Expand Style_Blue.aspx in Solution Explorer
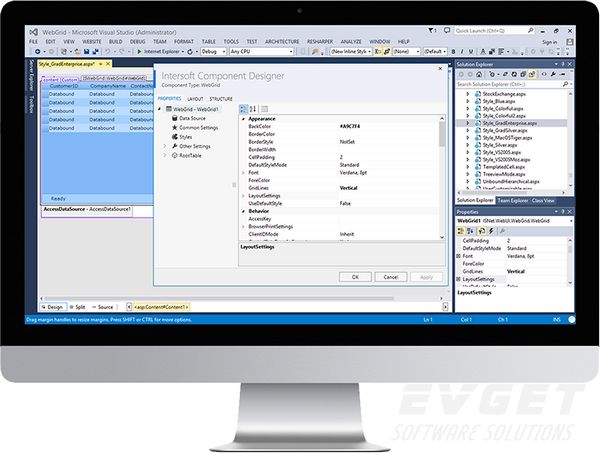The image size is (600, 453). [x=468, y=101]
